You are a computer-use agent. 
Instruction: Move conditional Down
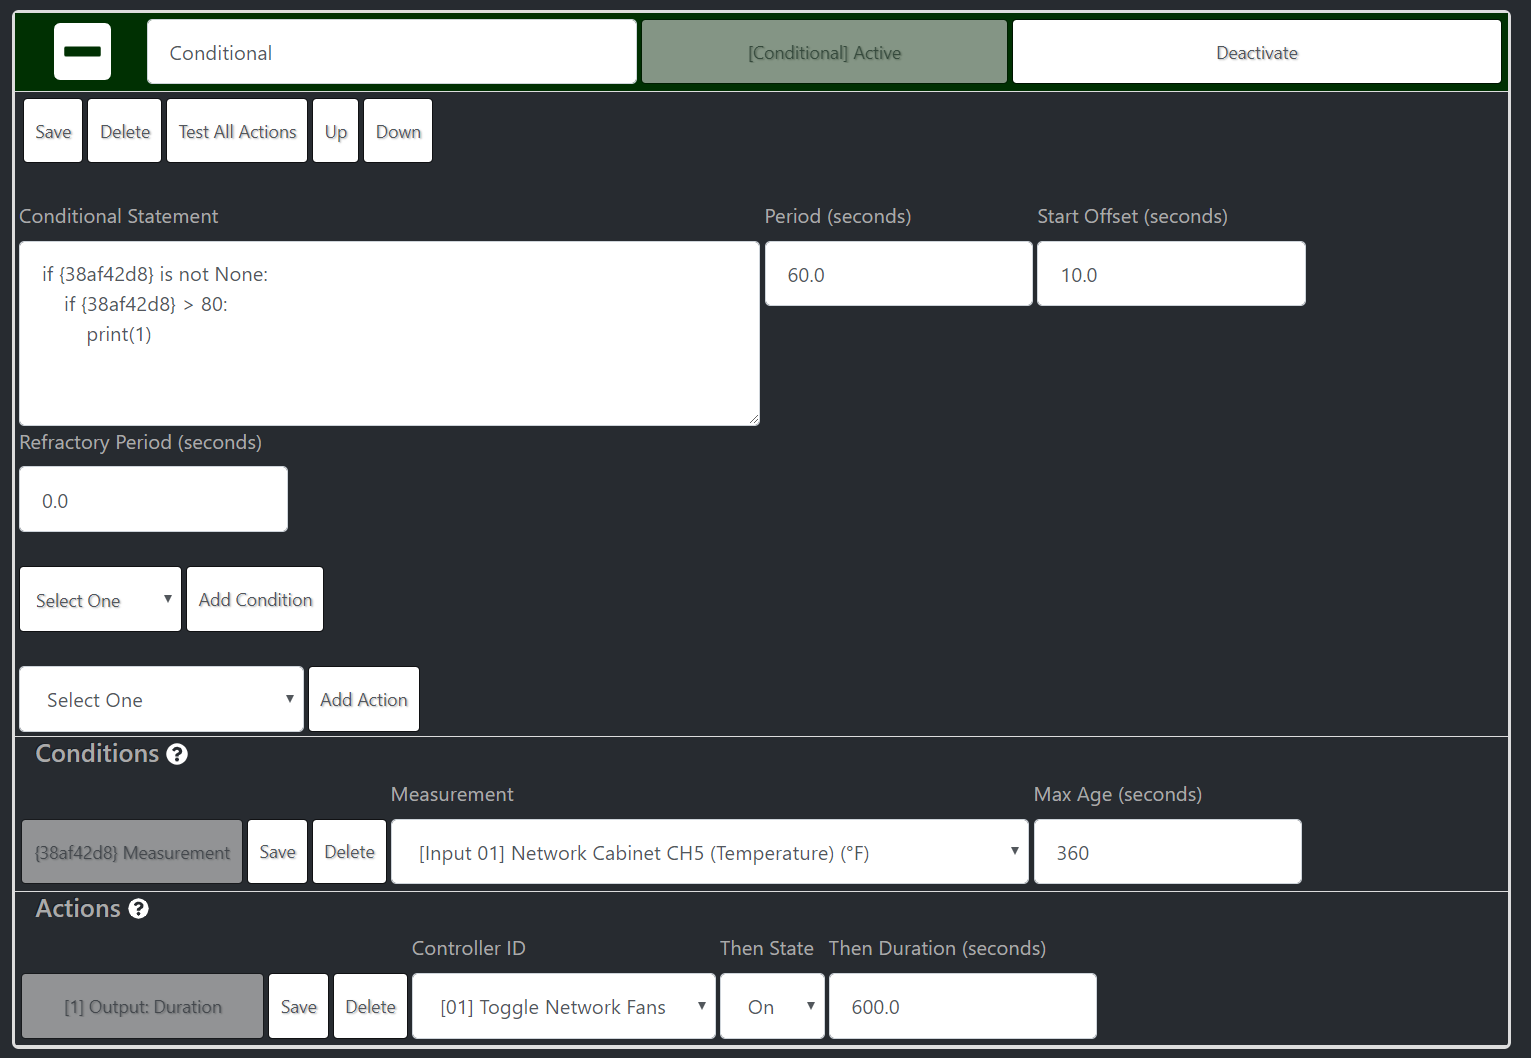[398, 131]
